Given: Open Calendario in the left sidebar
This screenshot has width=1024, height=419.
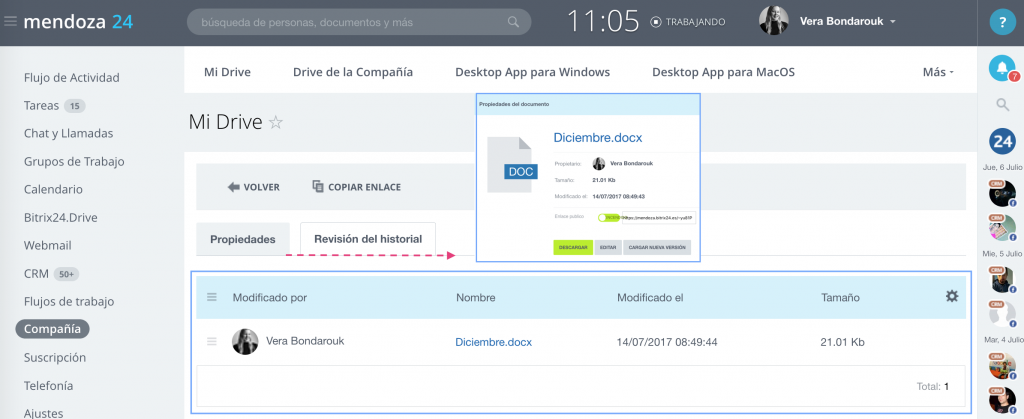Looking at the screenshot, I should [x=54, y=190].
